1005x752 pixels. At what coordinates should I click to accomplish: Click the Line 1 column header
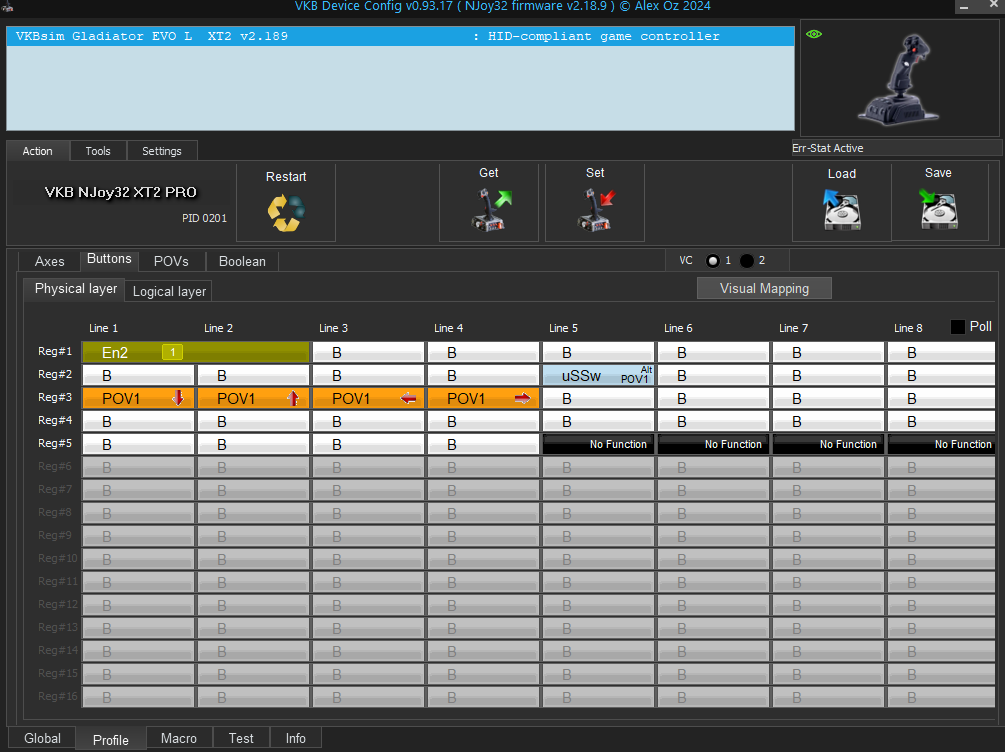(103, 328)
